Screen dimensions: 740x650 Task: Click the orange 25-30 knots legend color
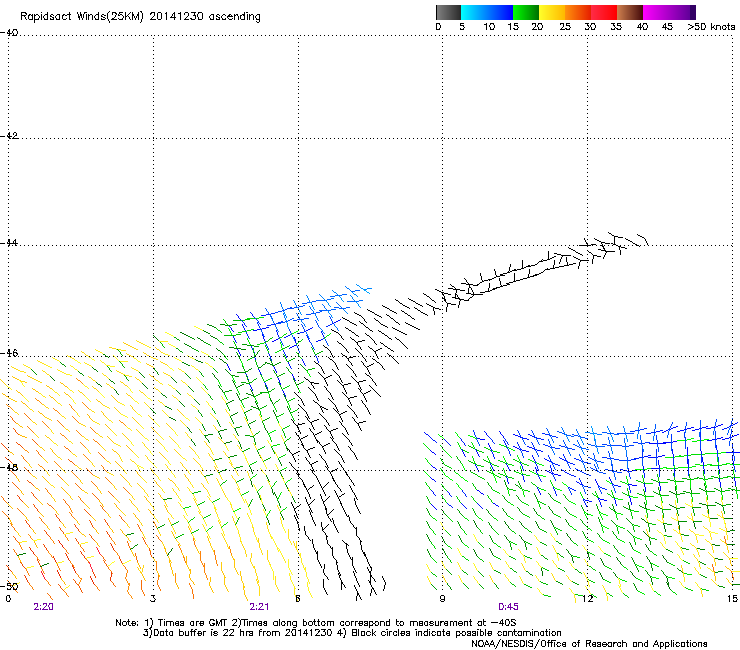[x=578, y=12]
